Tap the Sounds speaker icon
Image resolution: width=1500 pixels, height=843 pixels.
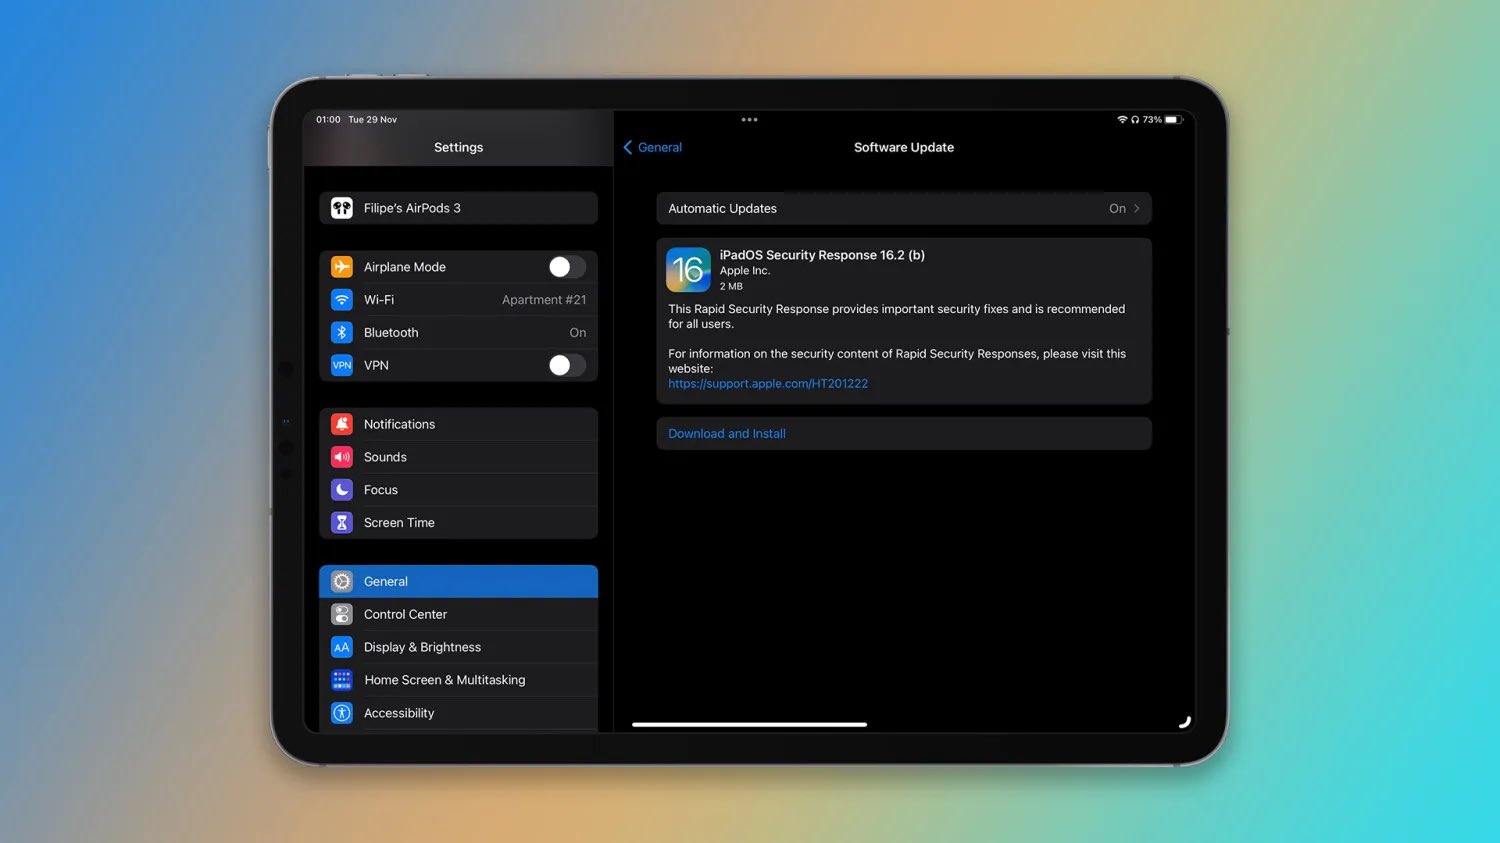342,457
